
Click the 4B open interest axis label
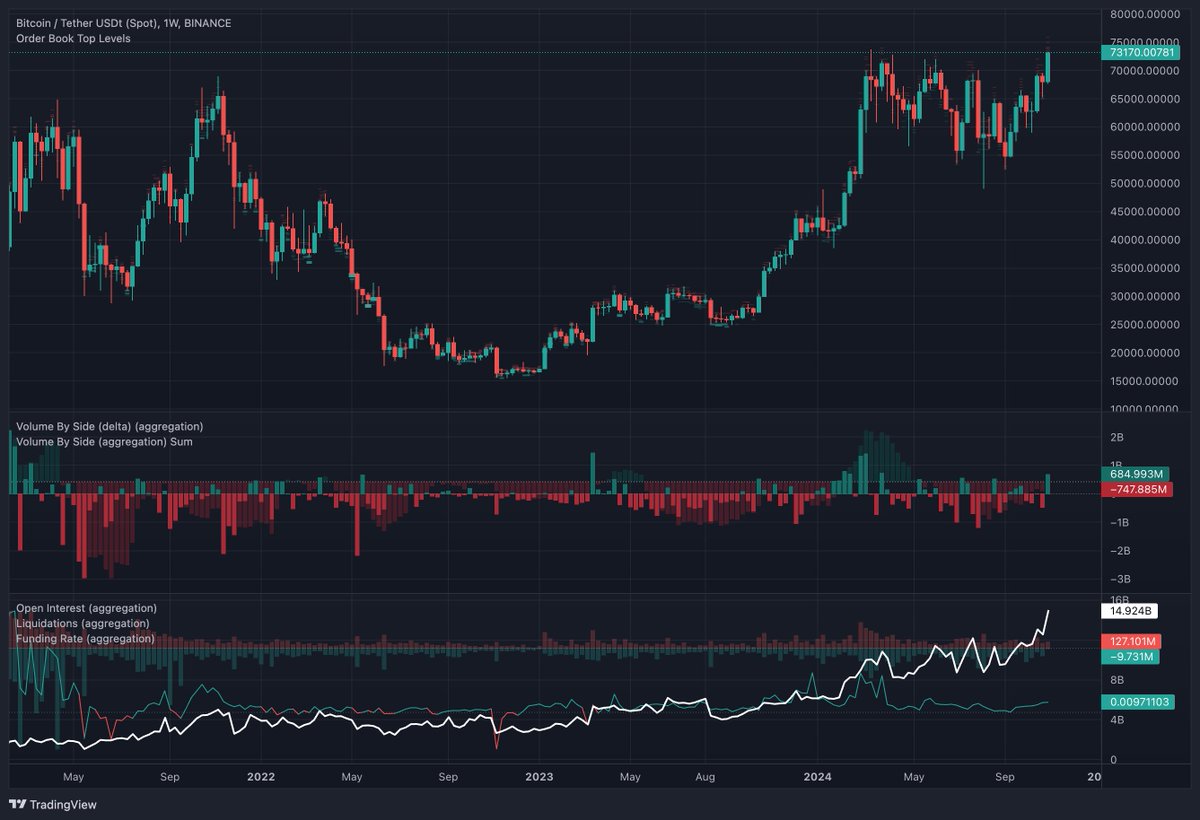click(x=1118, y=720)
